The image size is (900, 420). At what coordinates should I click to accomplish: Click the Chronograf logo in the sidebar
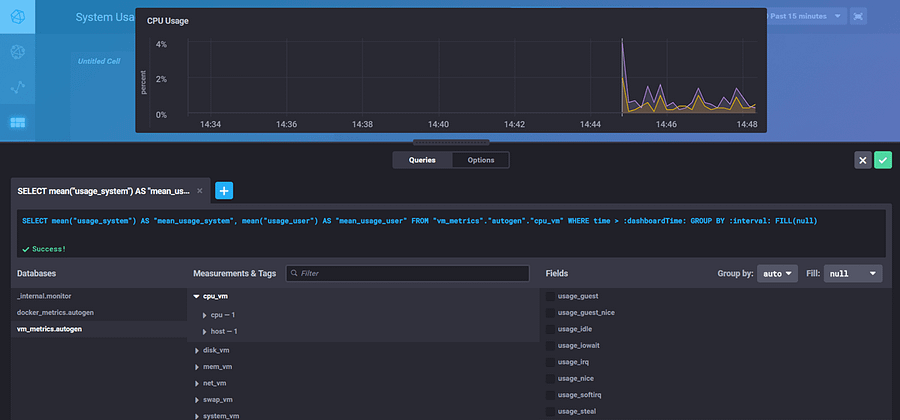pyautogui.click(x=18, y=18)
